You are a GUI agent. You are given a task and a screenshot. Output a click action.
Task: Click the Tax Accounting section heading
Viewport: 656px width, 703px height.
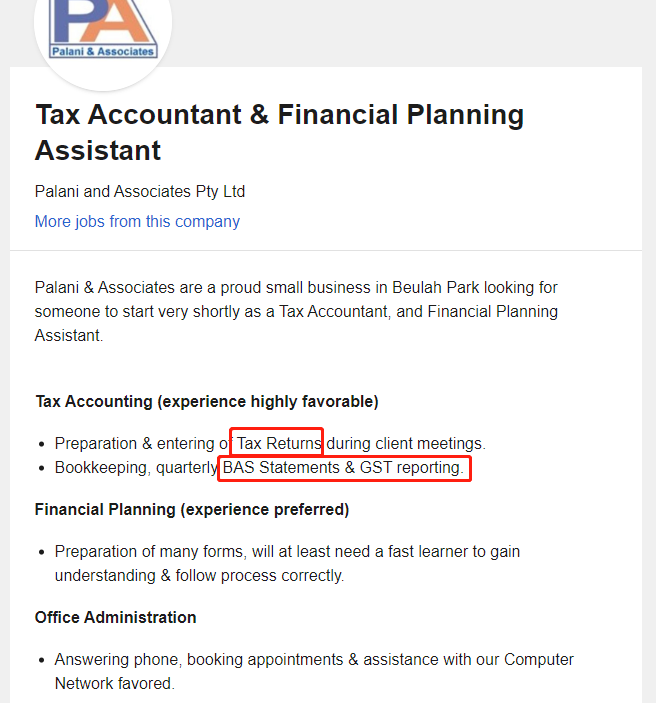pyautogui.click(x=207, y=402)
